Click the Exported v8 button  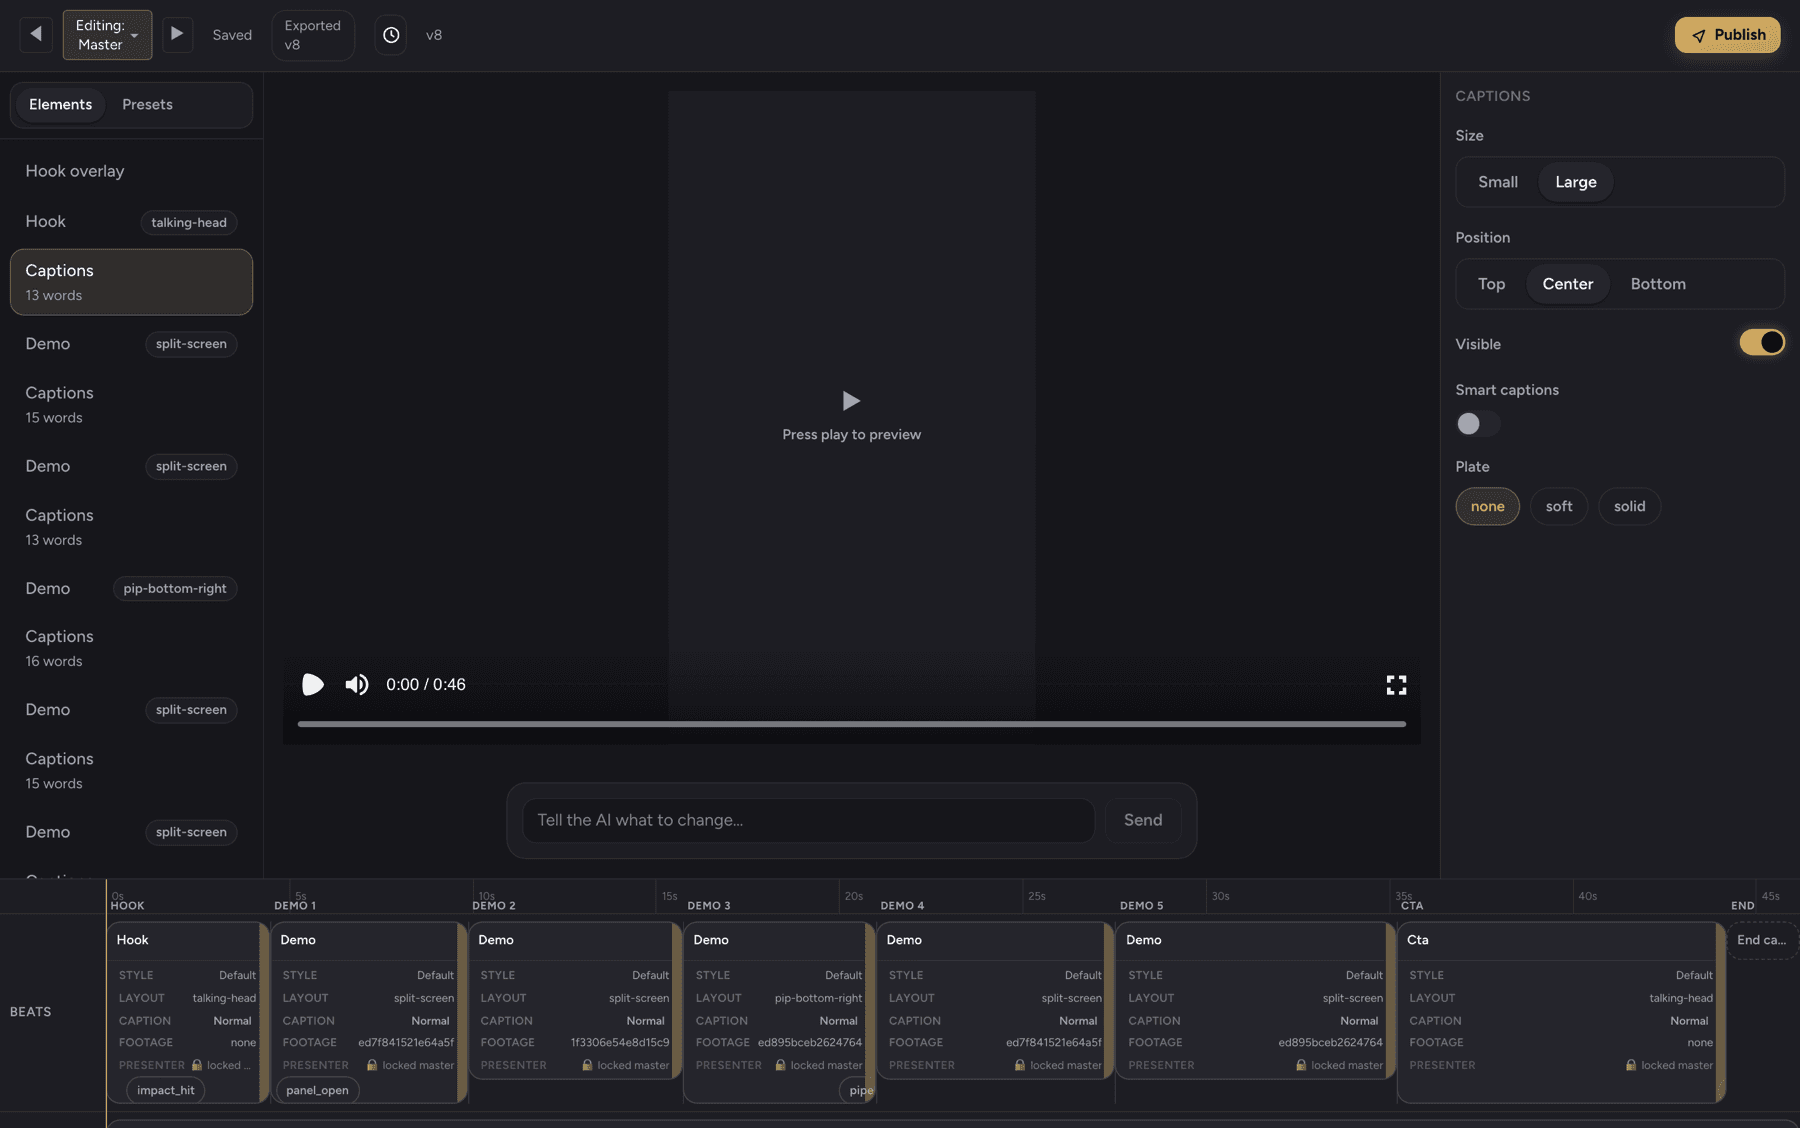[x=313, y=35]
